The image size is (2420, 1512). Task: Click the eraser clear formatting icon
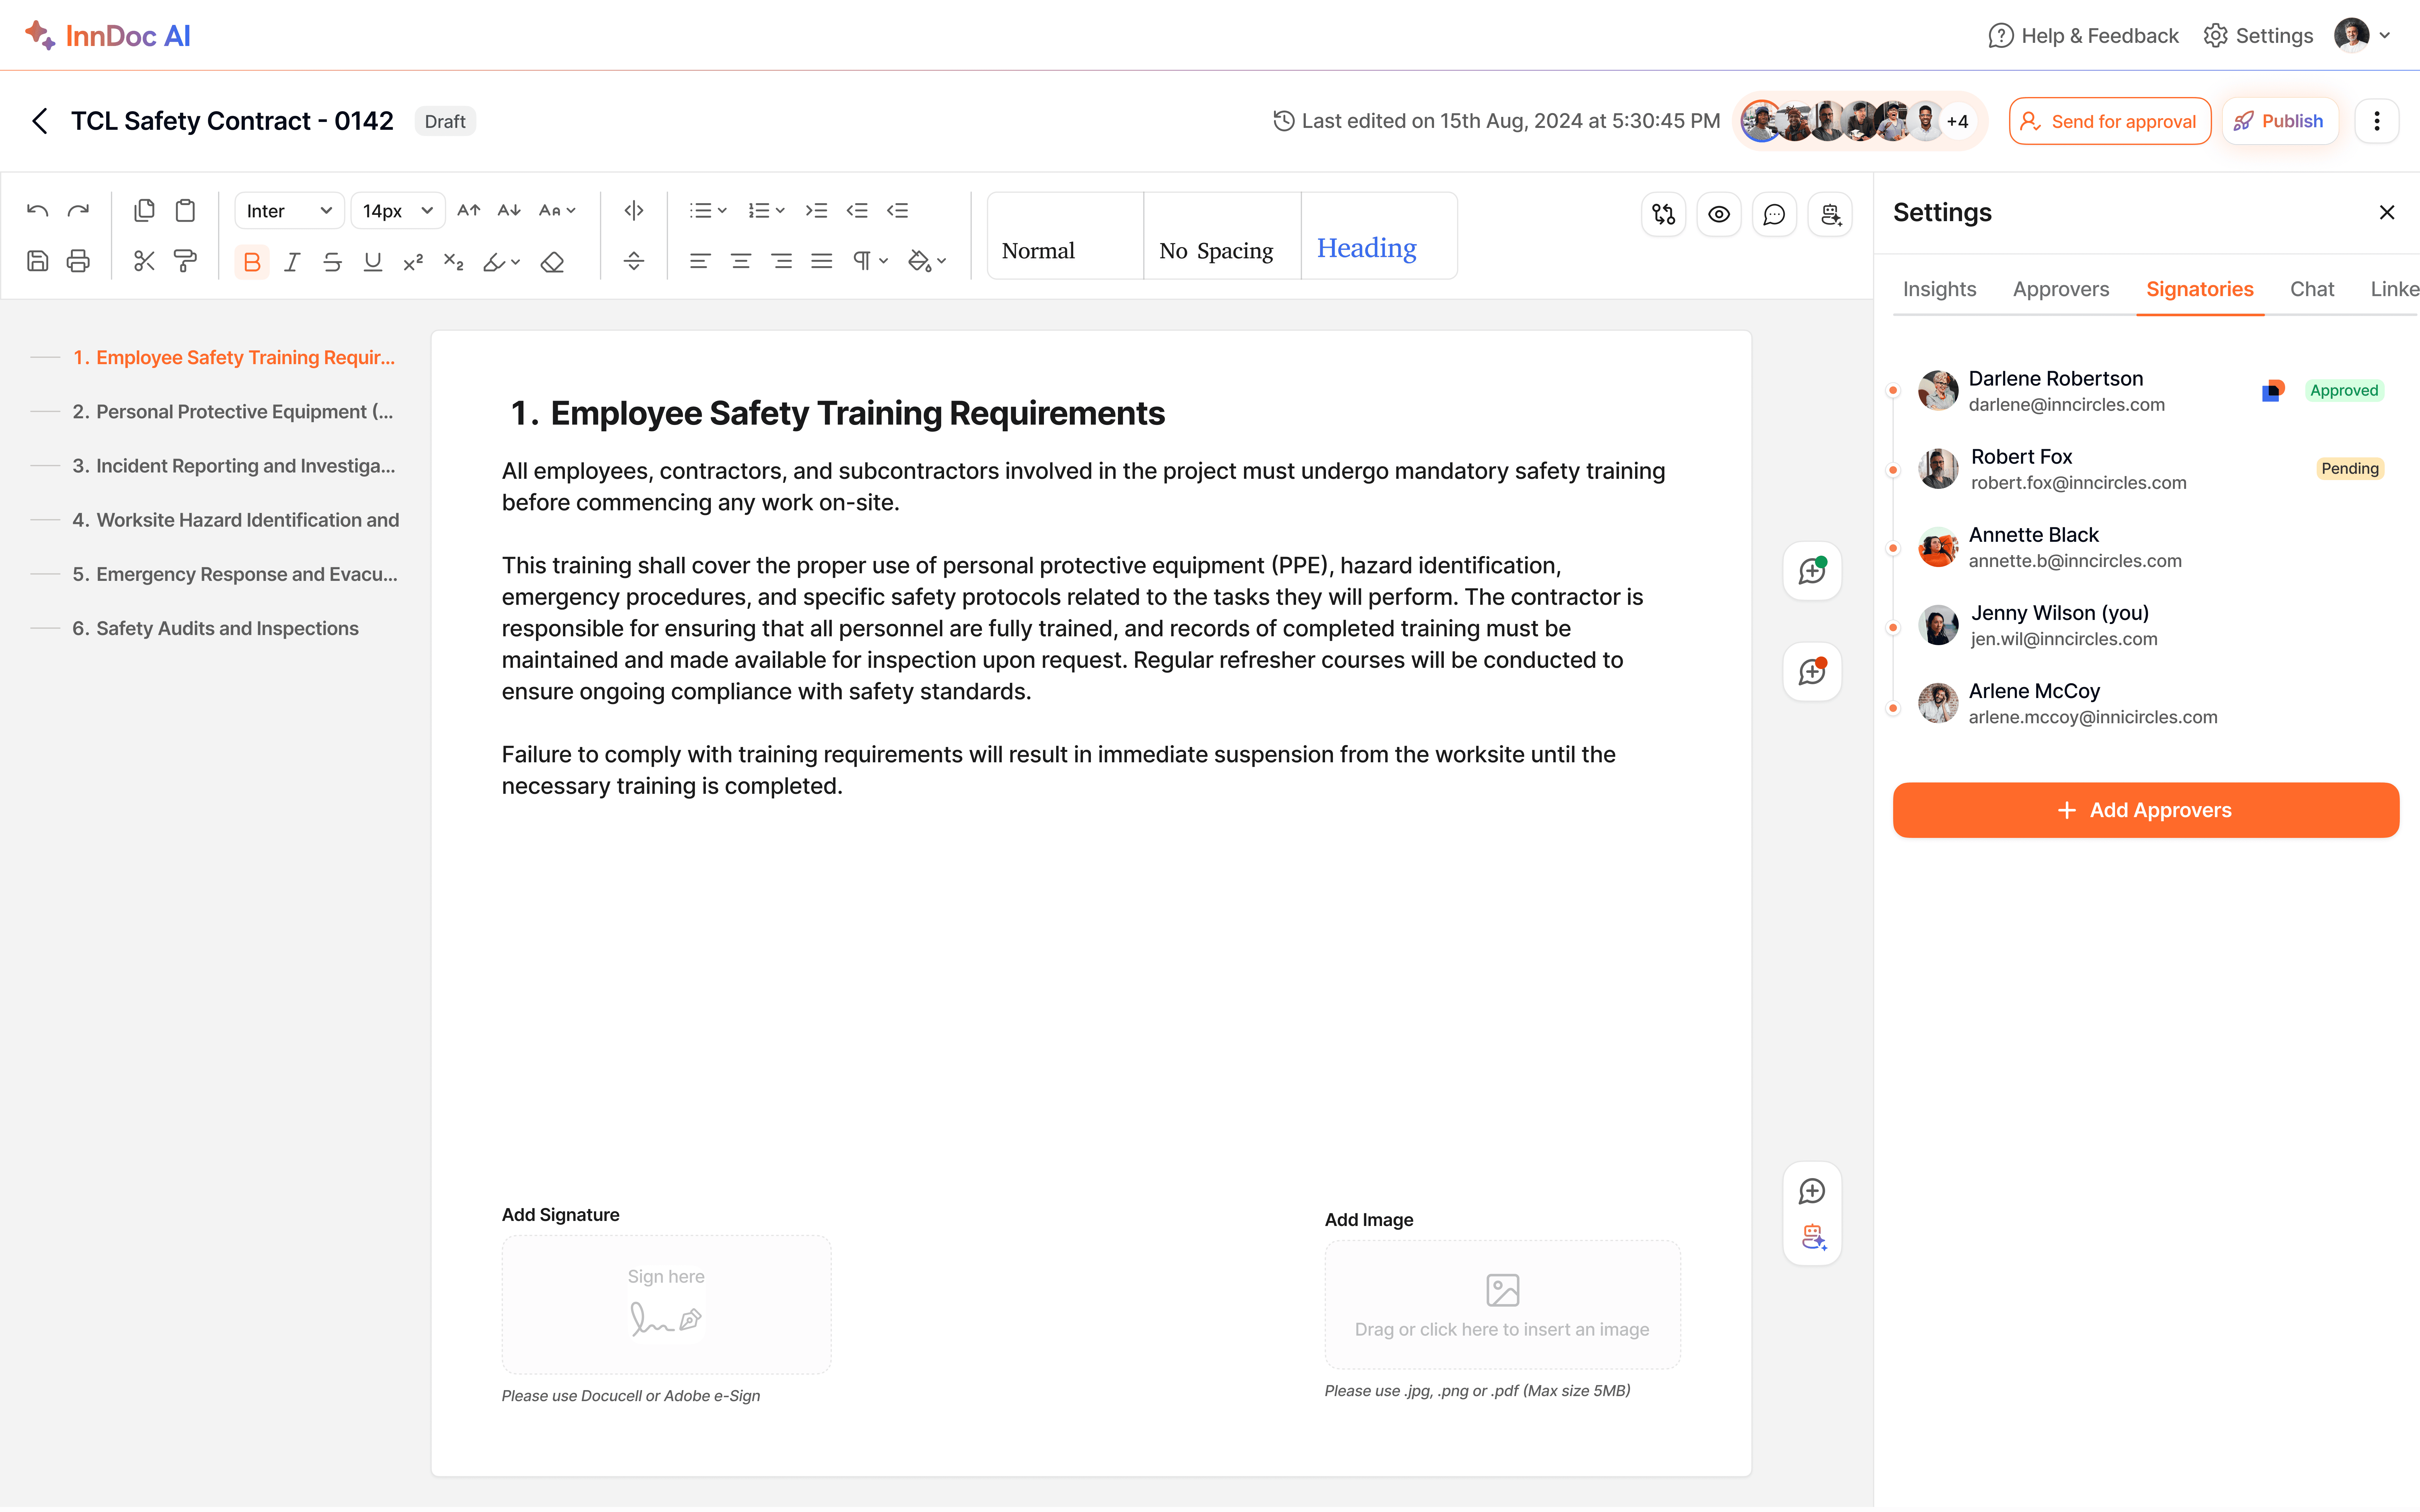pyautogui.click(x=552, y=262)
